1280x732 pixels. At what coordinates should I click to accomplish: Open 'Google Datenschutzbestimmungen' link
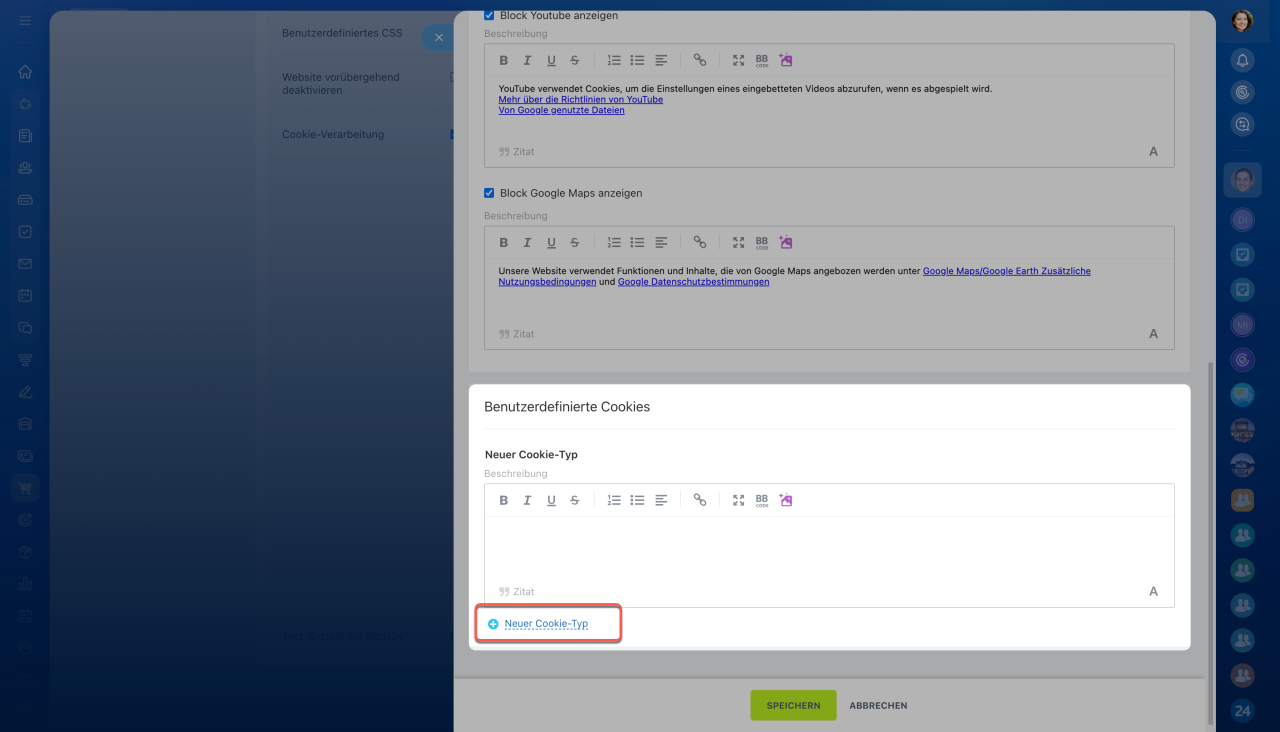[x=694, y=282]
